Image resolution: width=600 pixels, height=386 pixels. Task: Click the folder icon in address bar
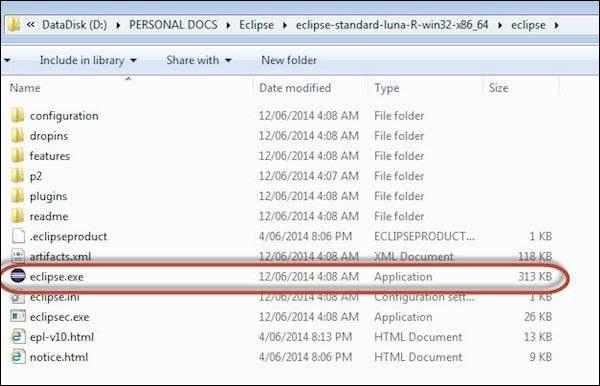click(x=13, y=25)
